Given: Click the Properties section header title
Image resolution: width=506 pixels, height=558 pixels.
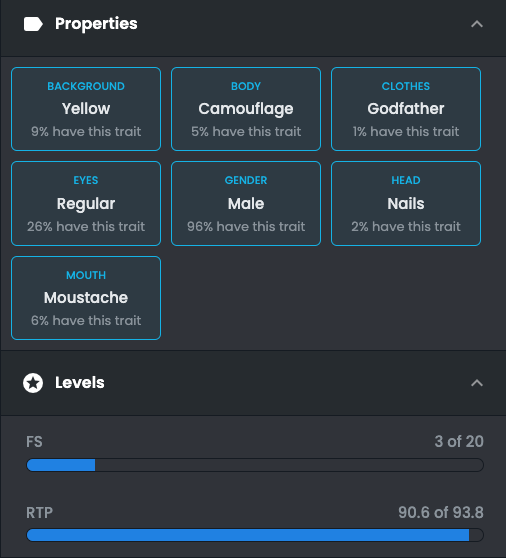Looking at the screenshot, I should click(96, 24).
